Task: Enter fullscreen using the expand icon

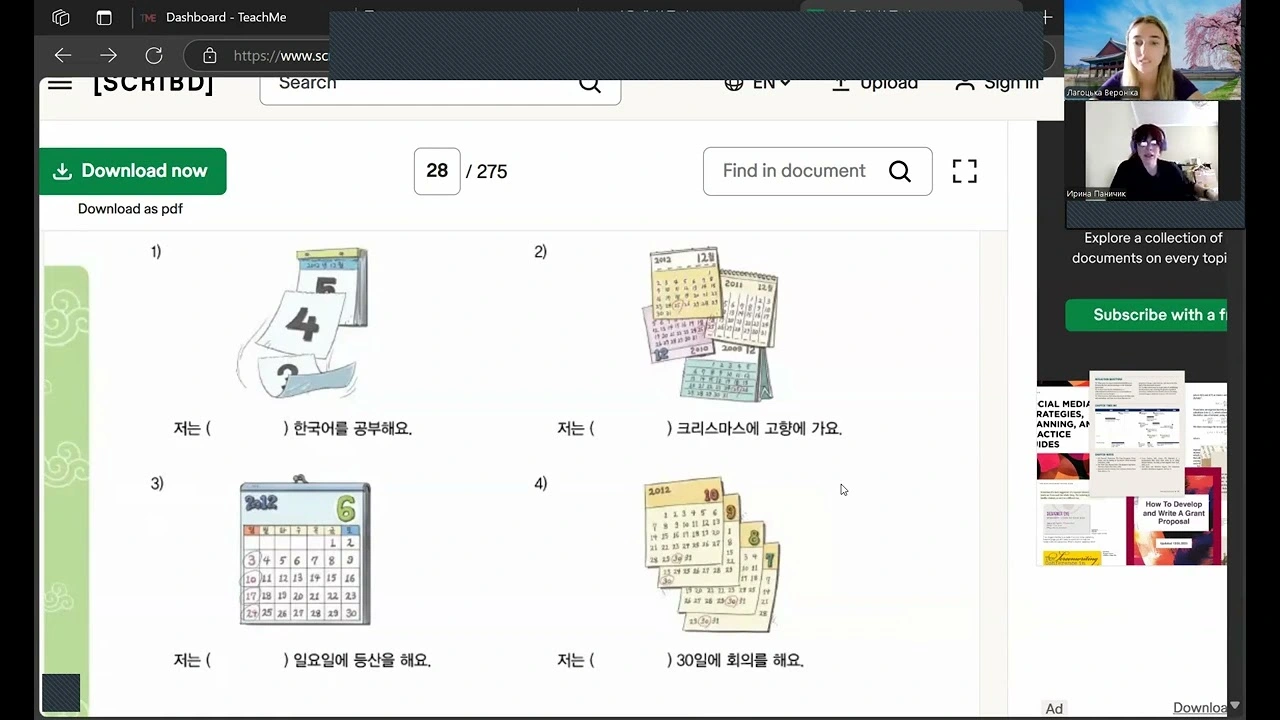Action: (x=964, y=171)
